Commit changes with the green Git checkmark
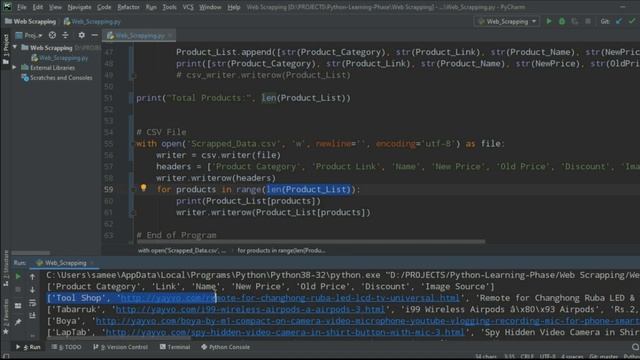The width and height of the screenshot is (640, 360). point(632,21)
